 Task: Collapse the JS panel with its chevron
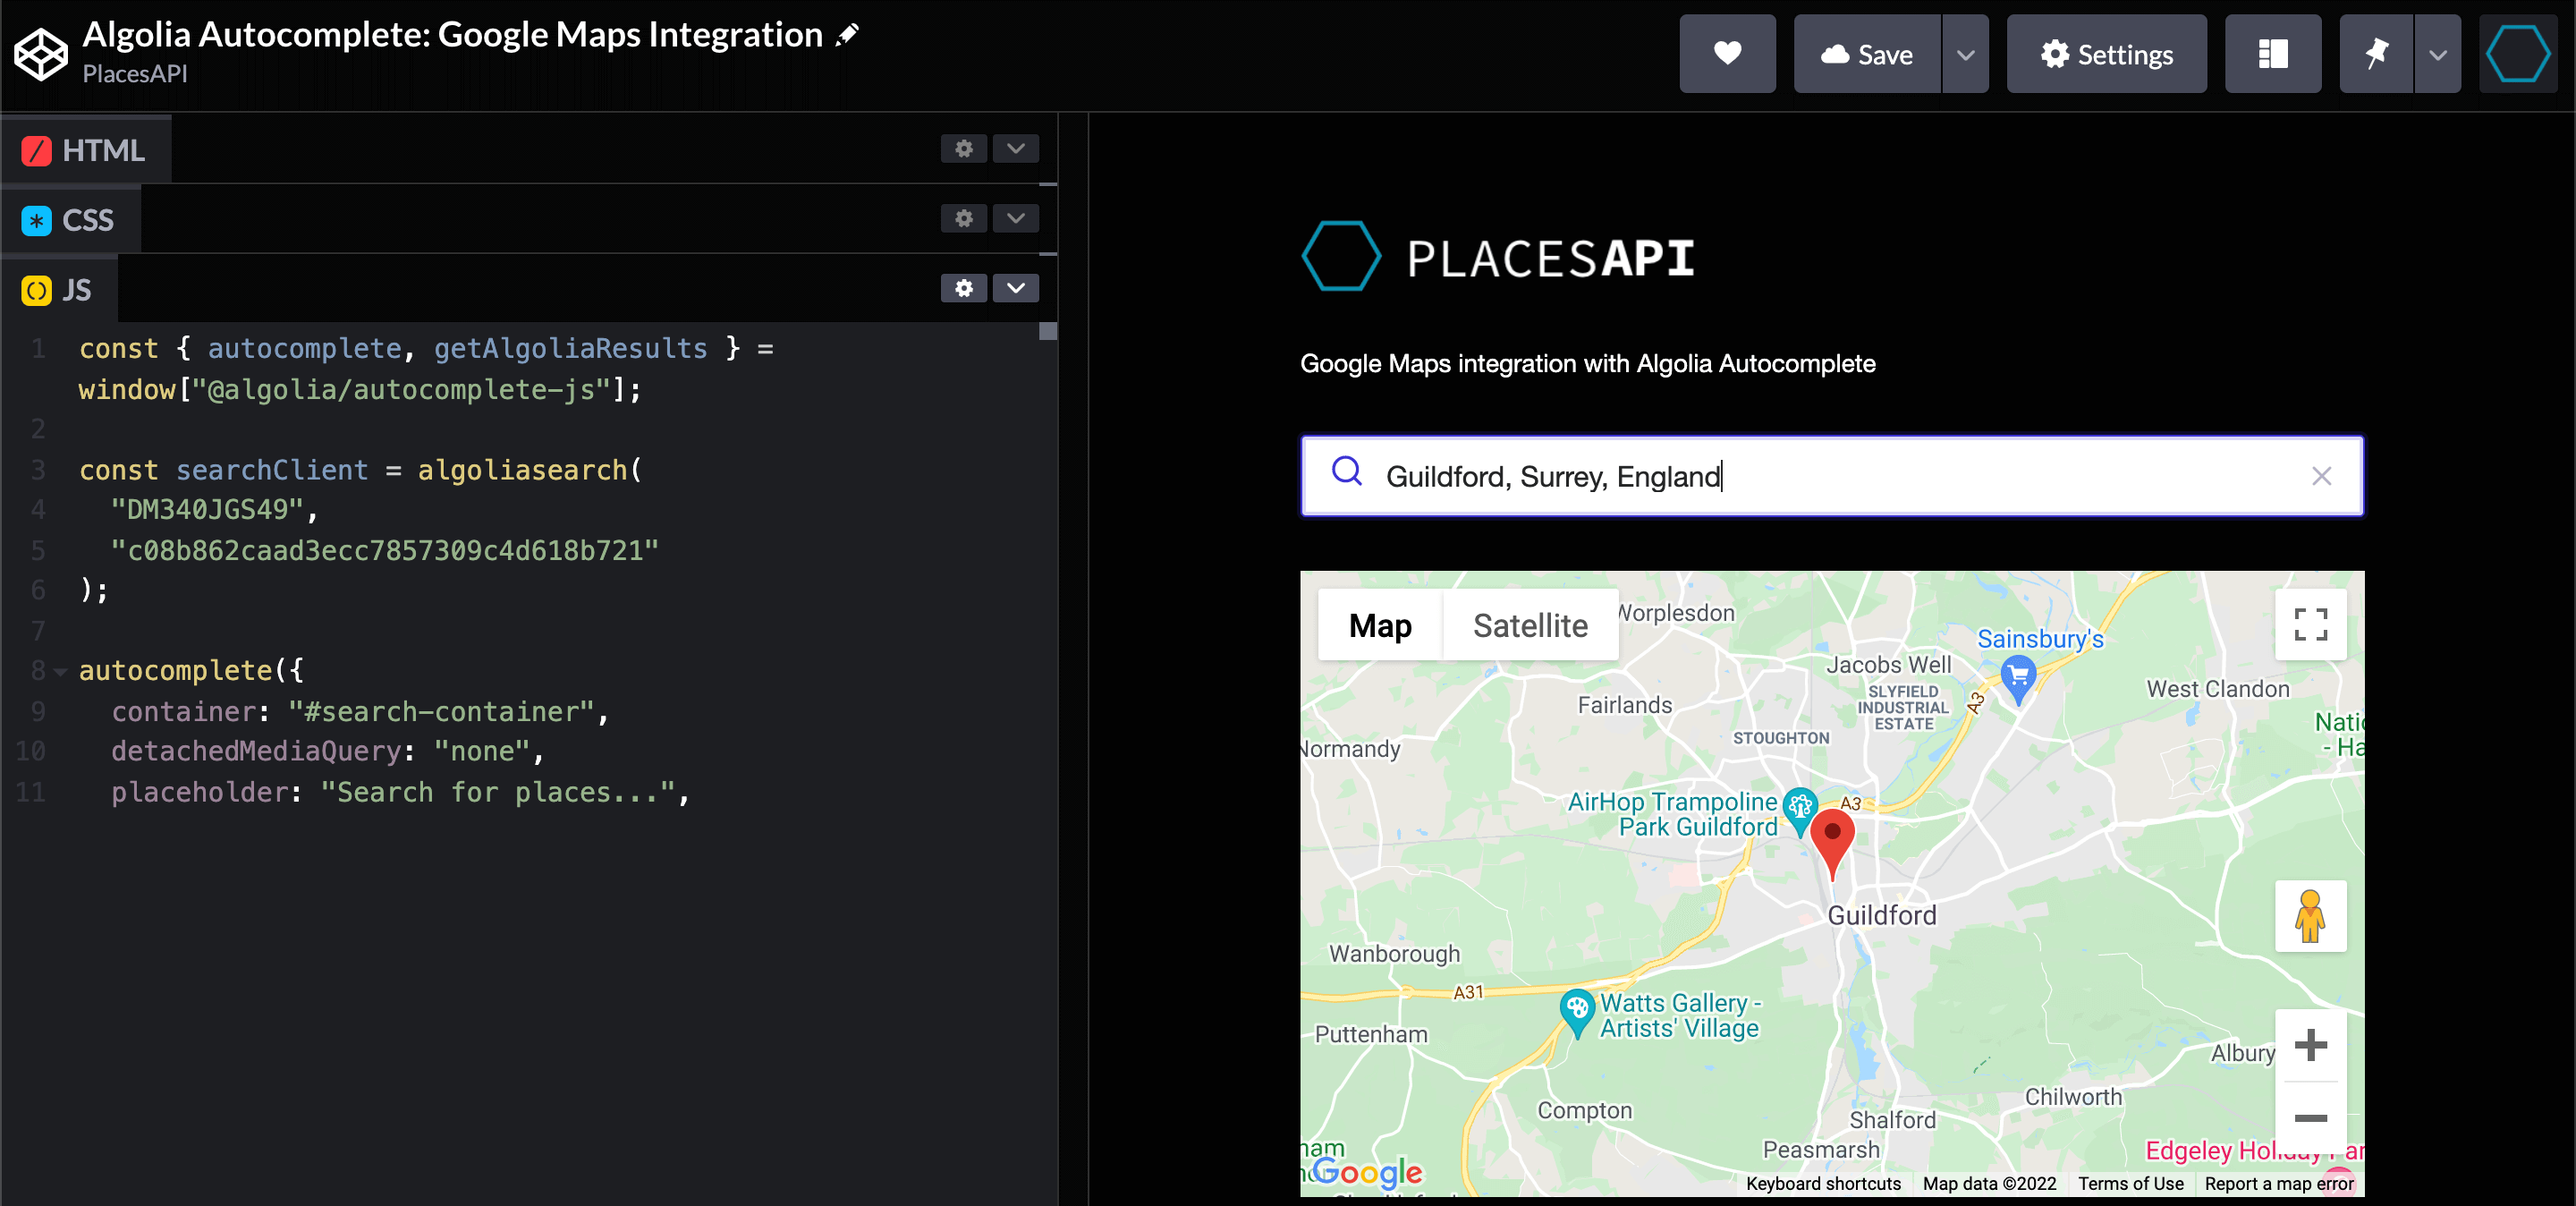coord(1015,289)
